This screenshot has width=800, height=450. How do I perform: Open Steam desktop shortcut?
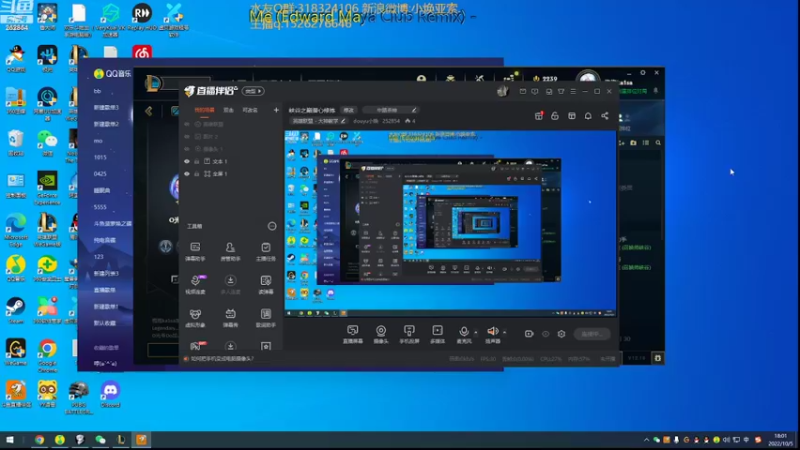15,311
